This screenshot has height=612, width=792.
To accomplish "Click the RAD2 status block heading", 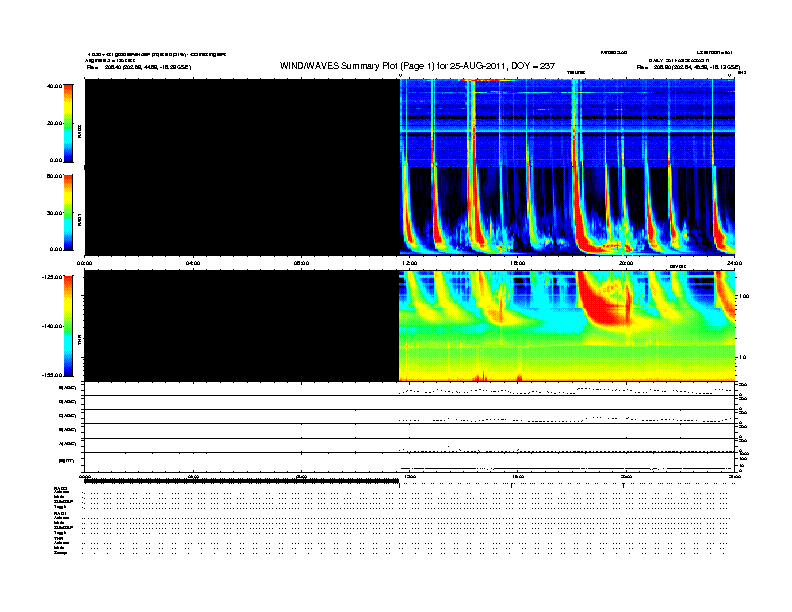I will coord(60,488).
